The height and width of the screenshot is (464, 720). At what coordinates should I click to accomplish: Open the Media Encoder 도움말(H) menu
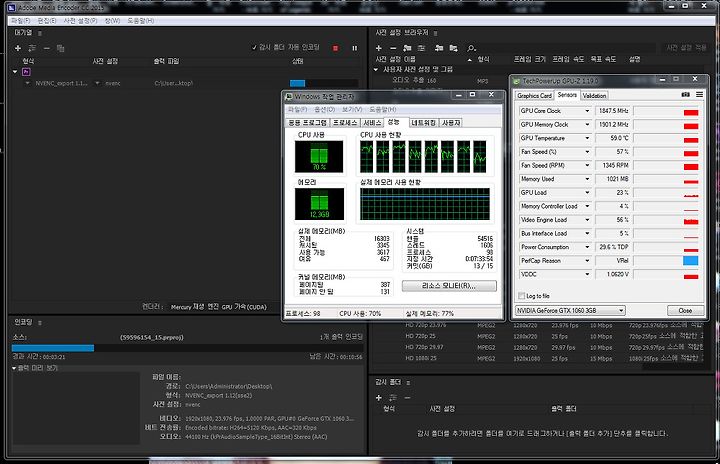pyautogui.click(x=141, y=21)
